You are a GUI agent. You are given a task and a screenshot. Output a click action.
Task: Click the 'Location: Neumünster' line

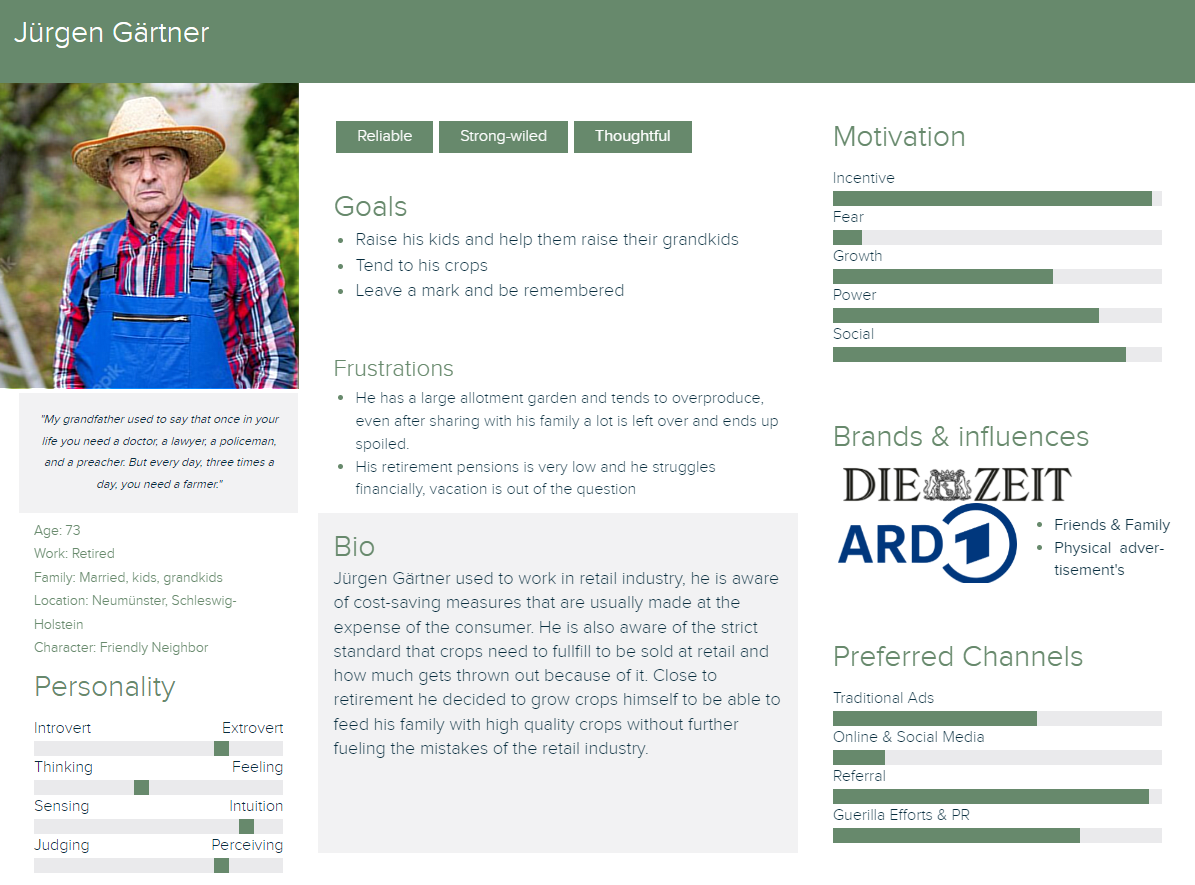click(x=135, y=612)
